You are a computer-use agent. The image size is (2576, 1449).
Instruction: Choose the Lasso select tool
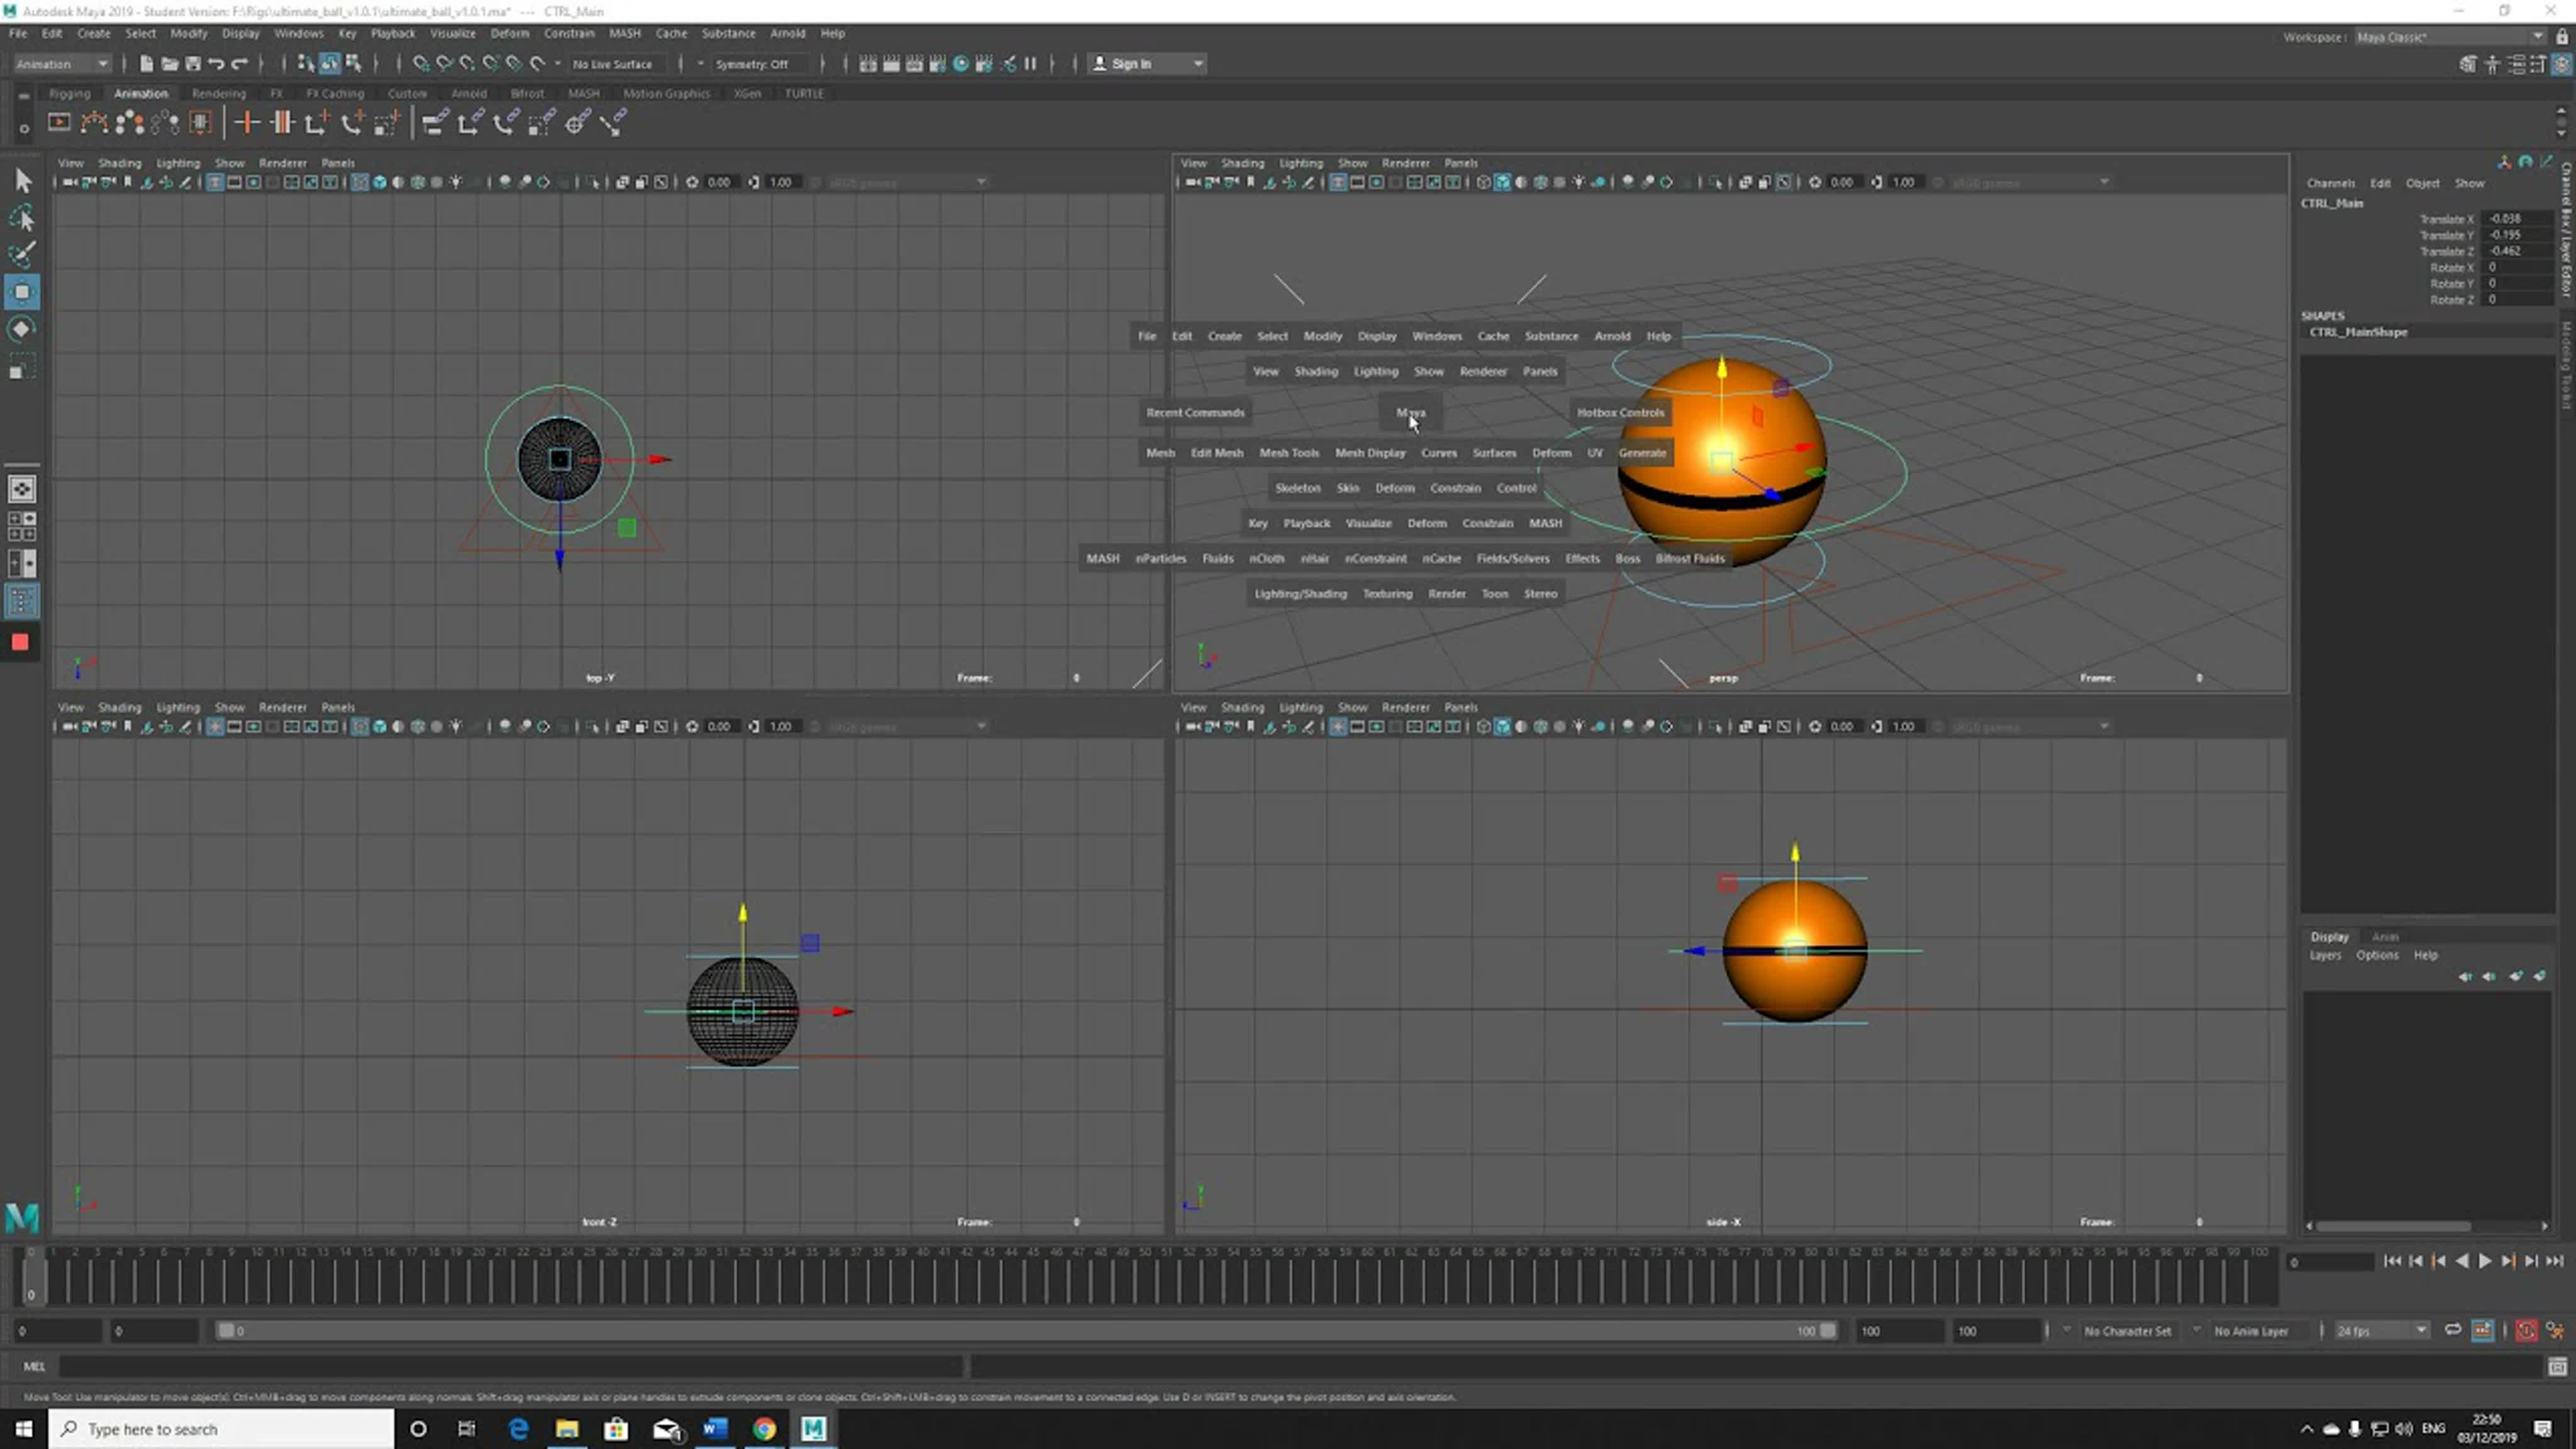tap(22, 218)
